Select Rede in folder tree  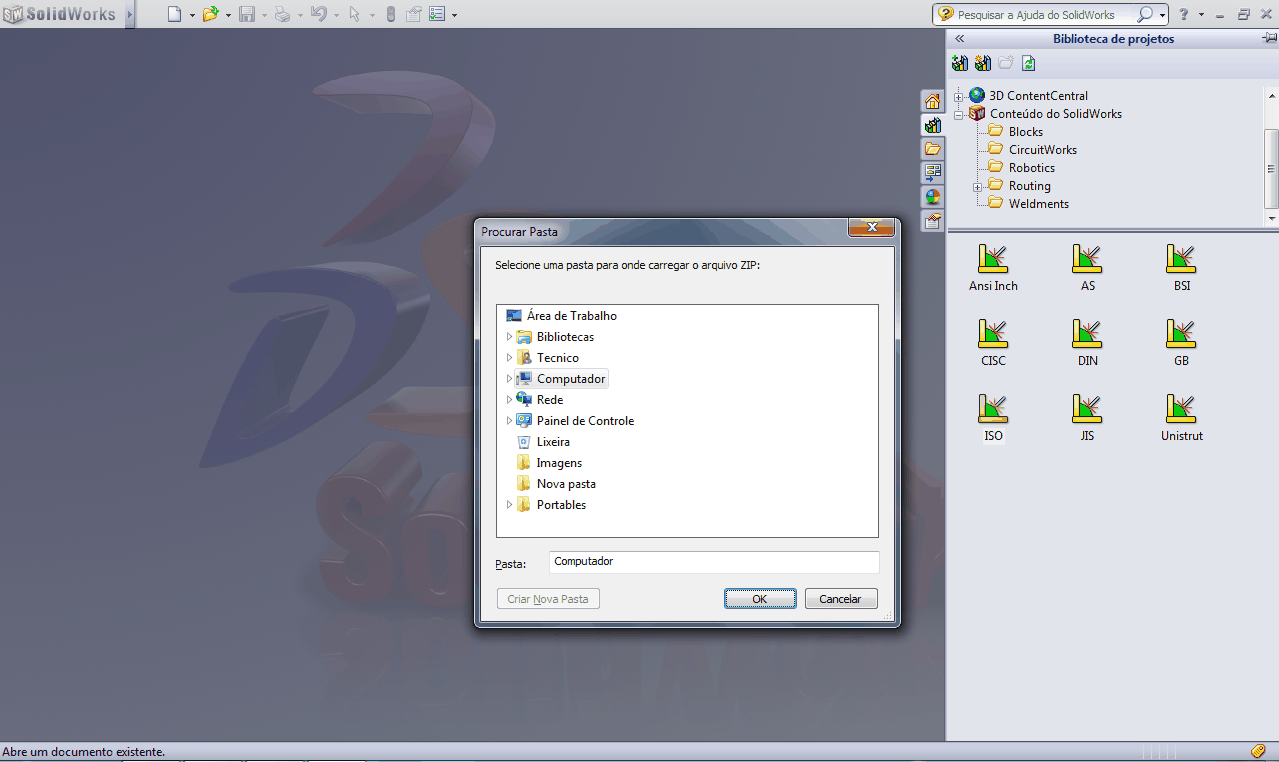540,400
